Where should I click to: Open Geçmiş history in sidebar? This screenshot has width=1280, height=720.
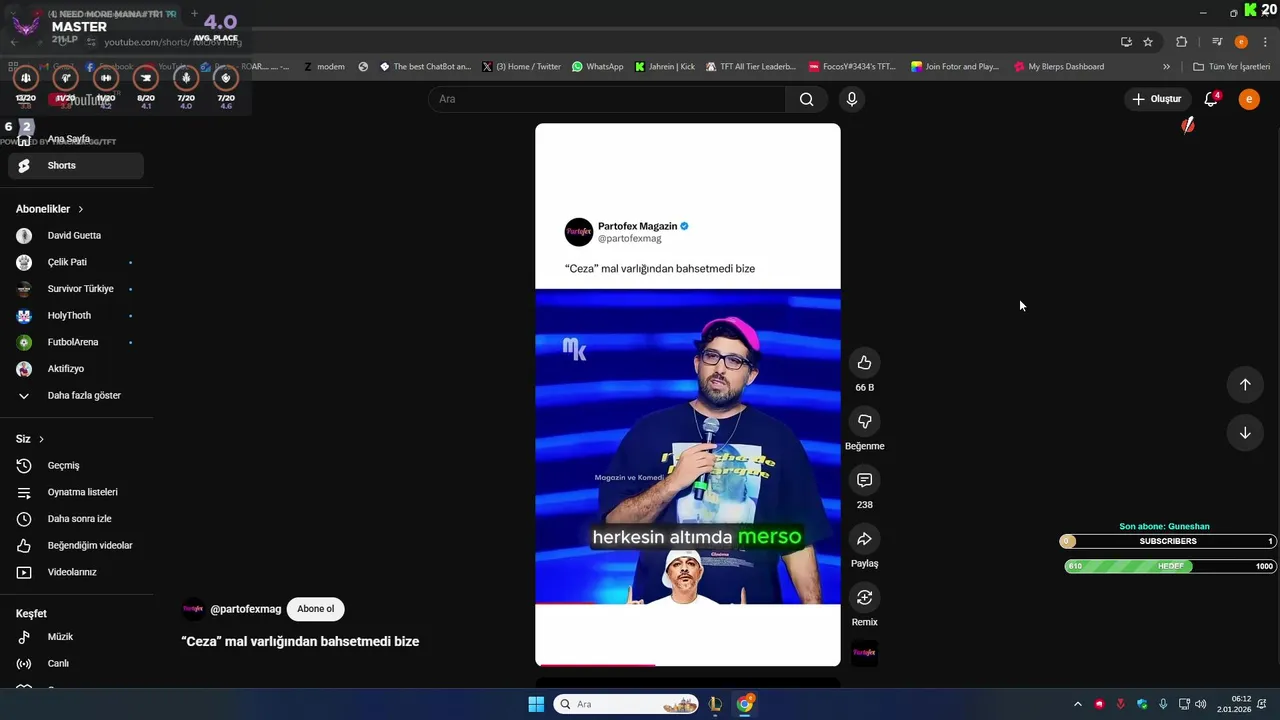(x=76, y=465)
